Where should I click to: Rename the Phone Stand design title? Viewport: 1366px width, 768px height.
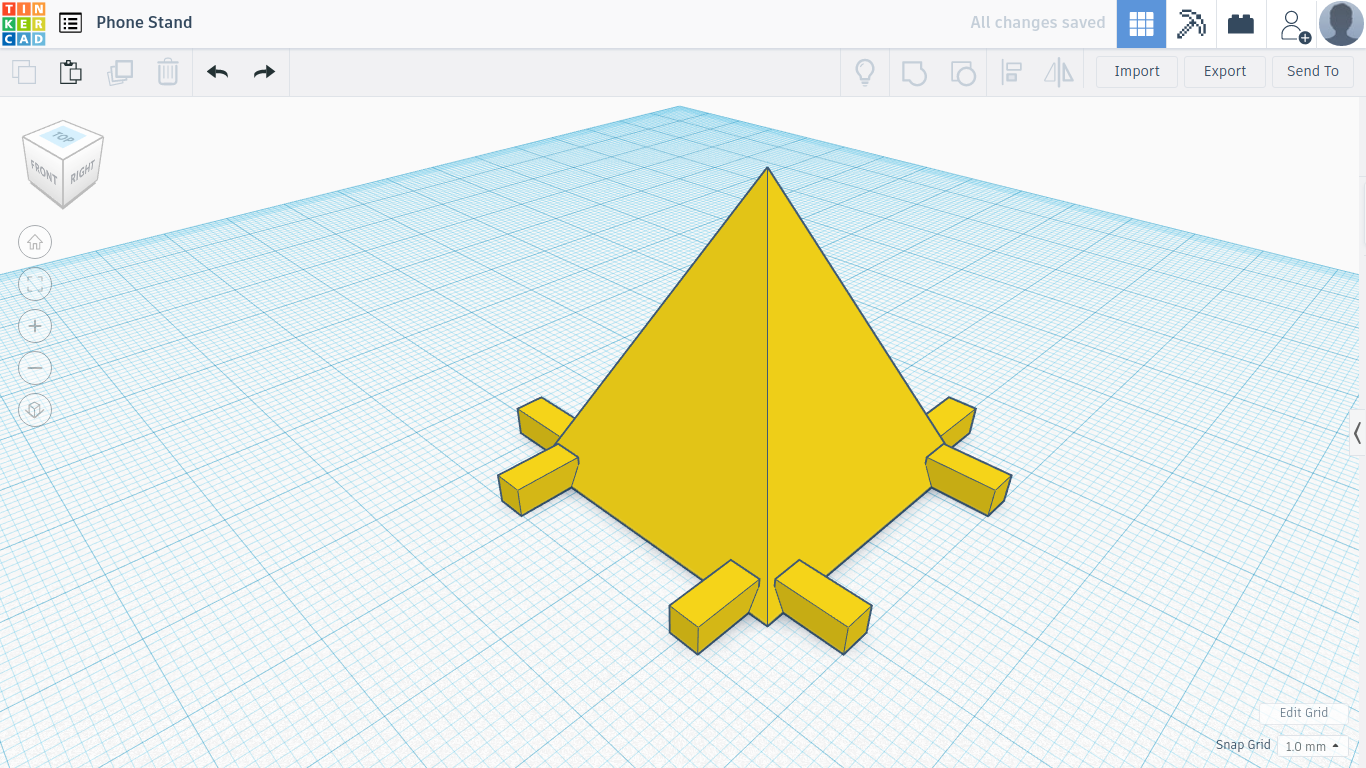(x=144, y=23)
